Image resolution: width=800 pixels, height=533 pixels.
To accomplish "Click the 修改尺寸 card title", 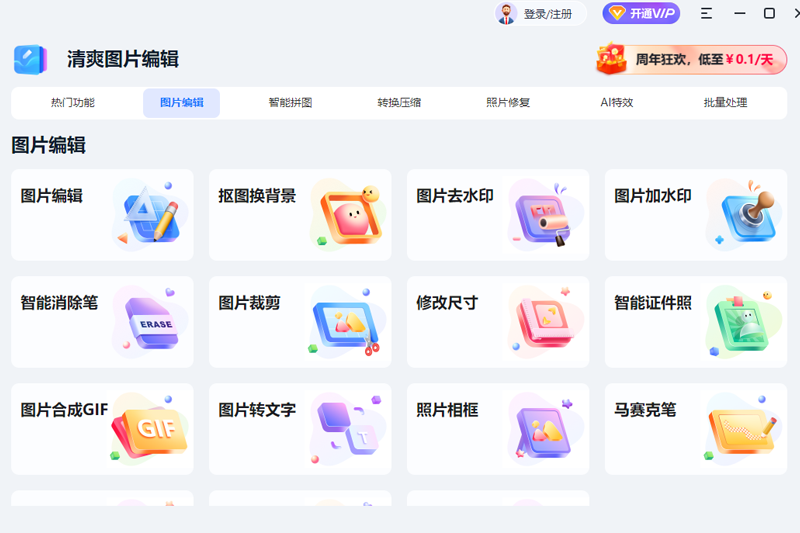I will (x=447, y=303).
